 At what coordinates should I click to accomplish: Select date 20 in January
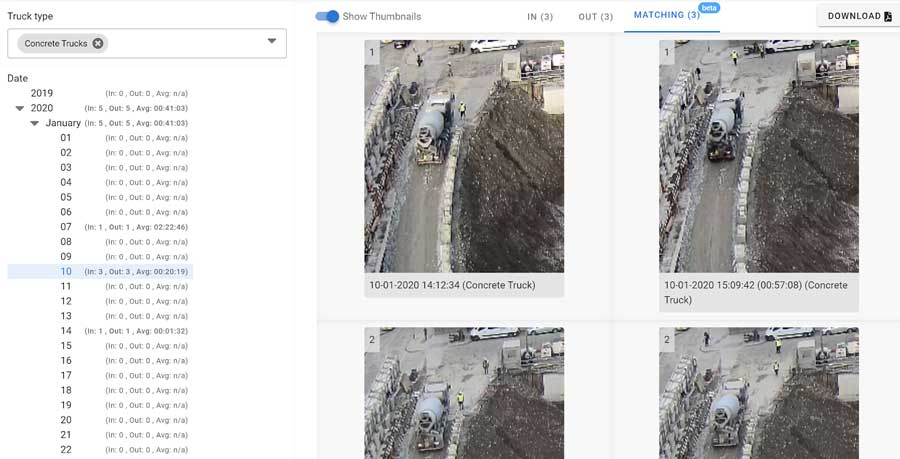100,420
